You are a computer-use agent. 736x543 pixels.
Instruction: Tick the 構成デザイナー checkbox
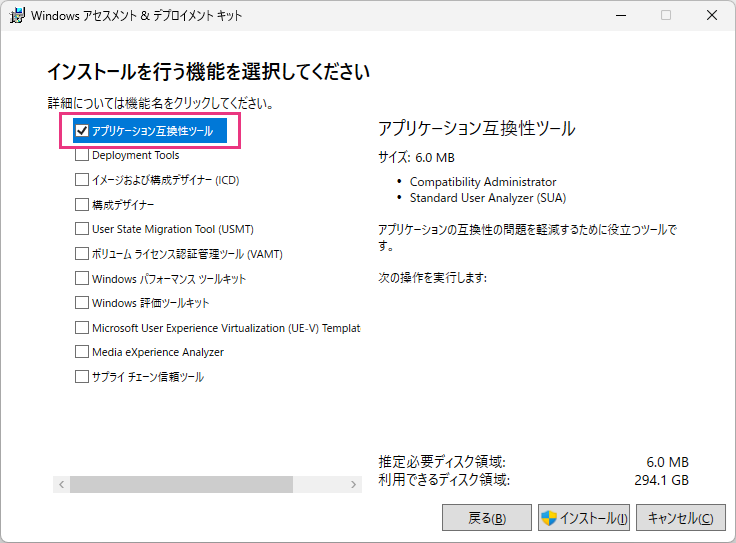(x=82, y=205)
